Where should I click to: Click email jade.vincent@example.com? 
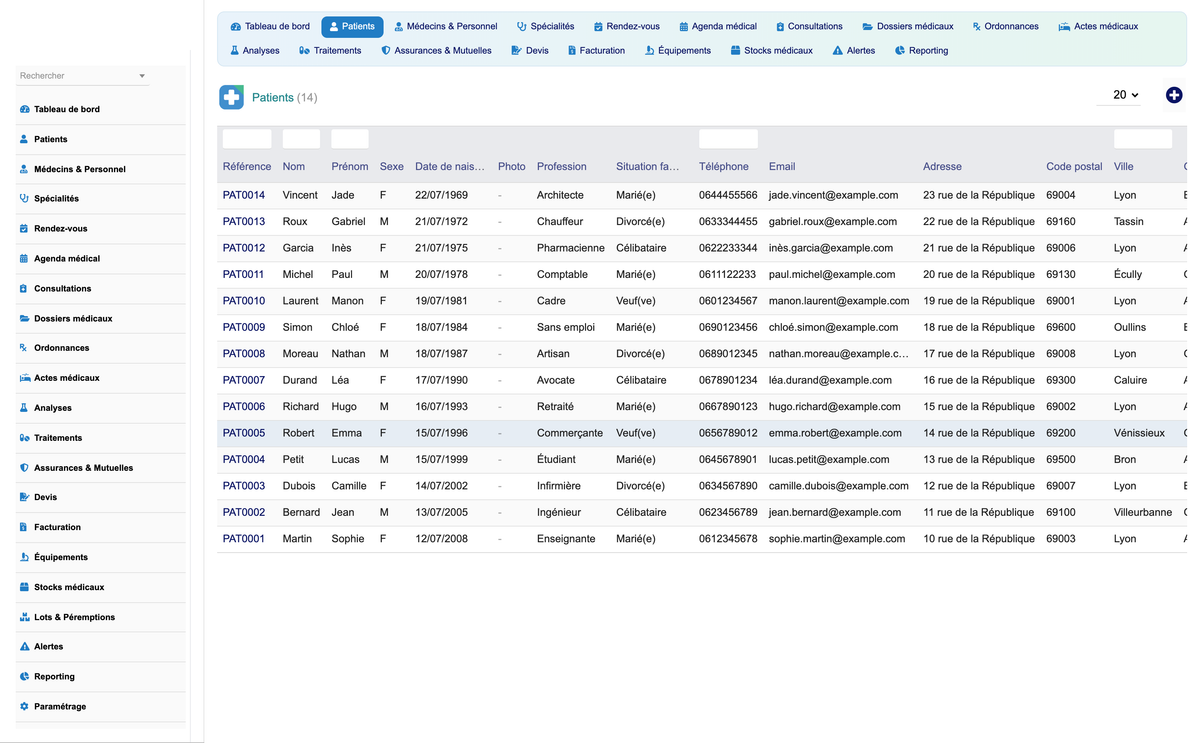834,195
